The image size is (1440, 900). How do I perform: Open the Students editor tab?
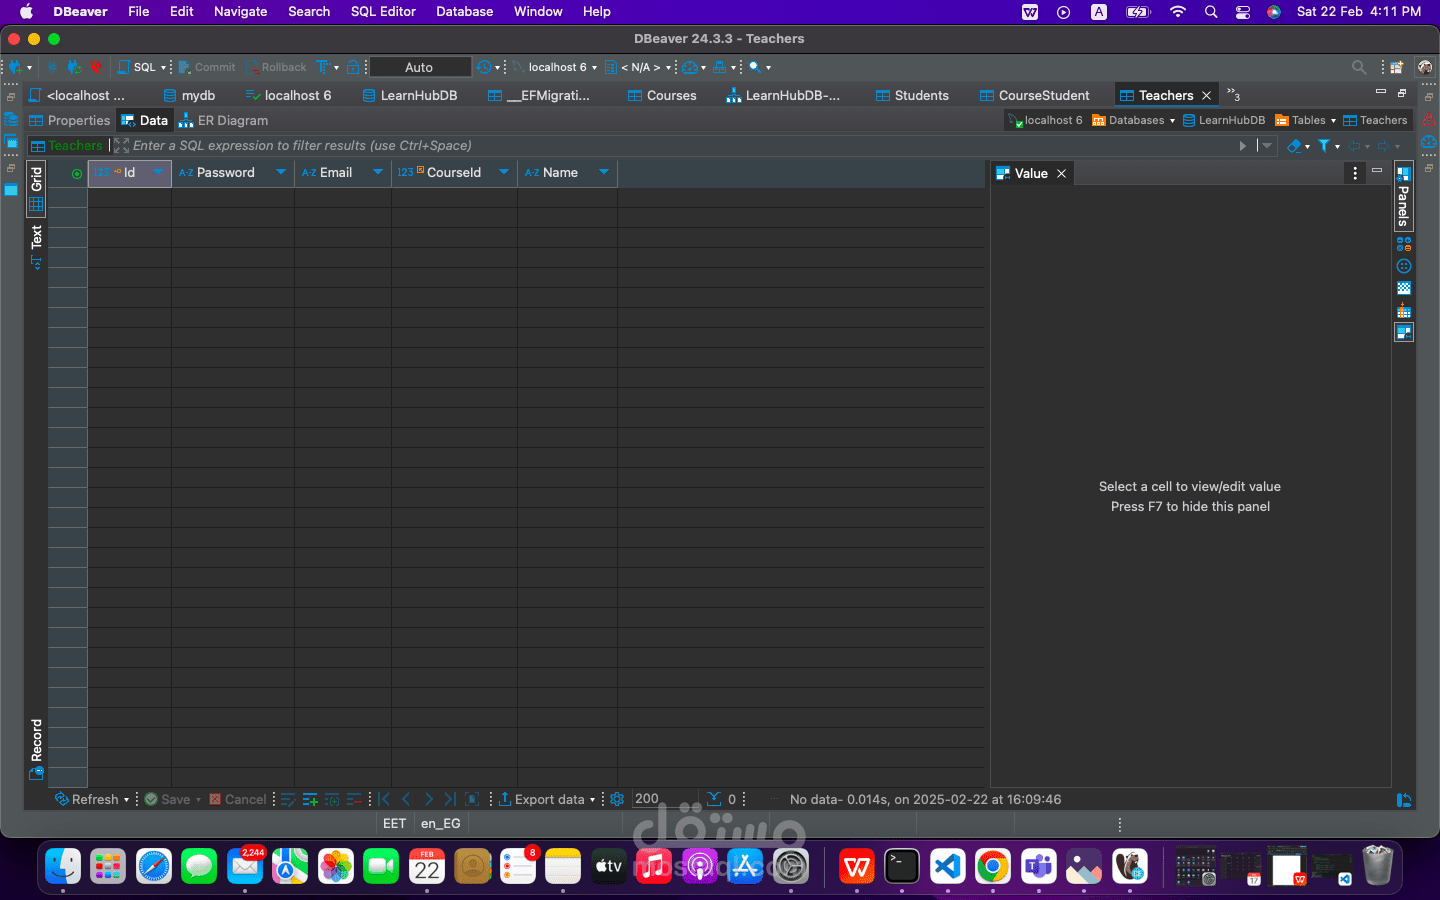tap(912, 95)
